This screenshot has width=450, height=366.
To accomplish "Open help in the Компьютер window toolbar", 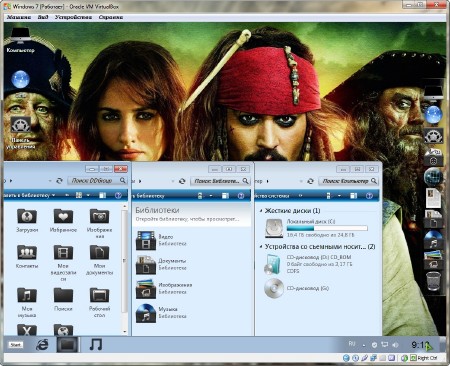I will tap(369, 196).
